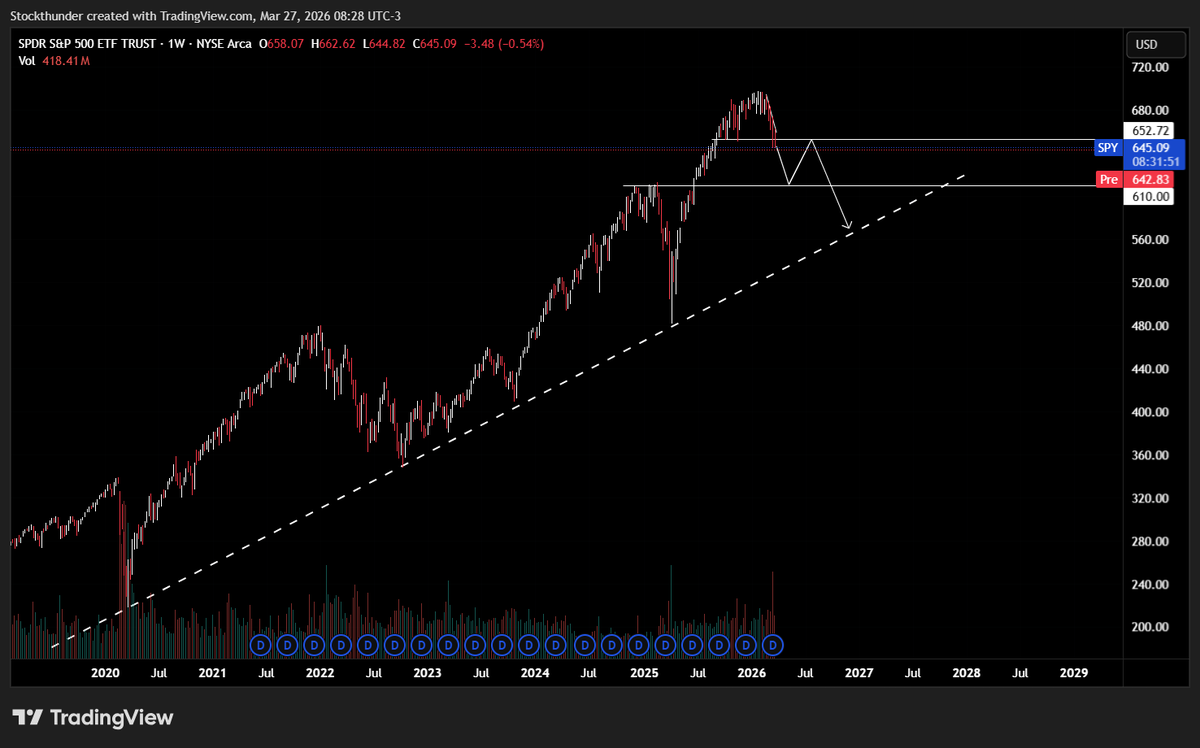1200x748 pixels.
Task: Click the 320.00 price axis label
Action: [1150, 498]
